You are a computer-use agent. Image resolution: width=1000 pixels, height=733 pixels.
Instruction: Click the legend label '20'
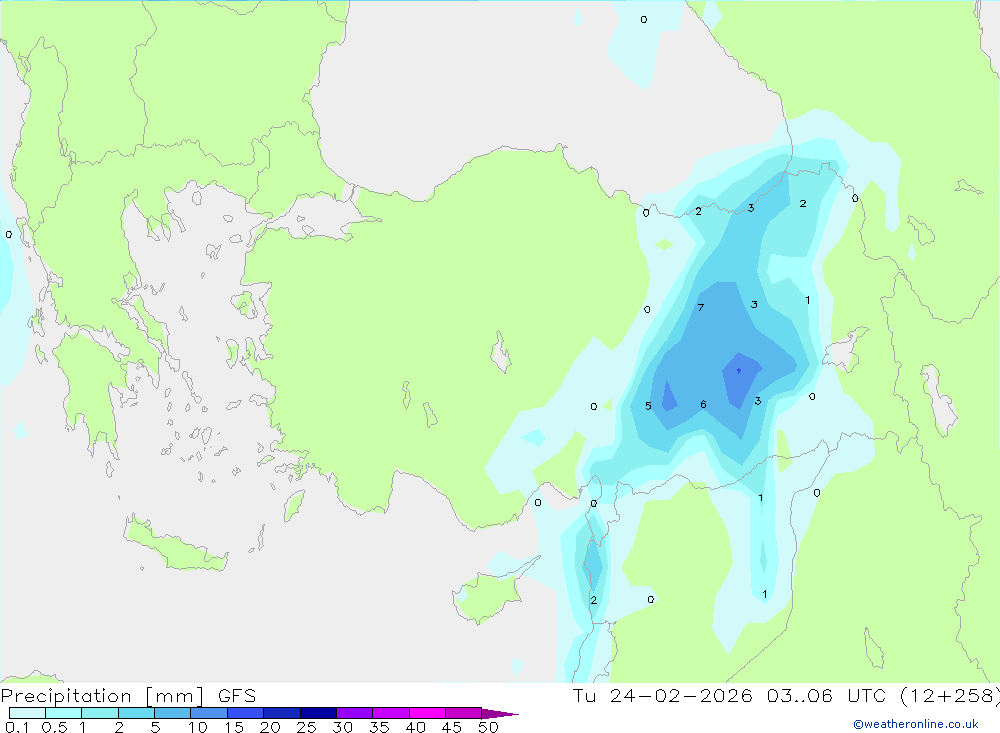(270, 727)
